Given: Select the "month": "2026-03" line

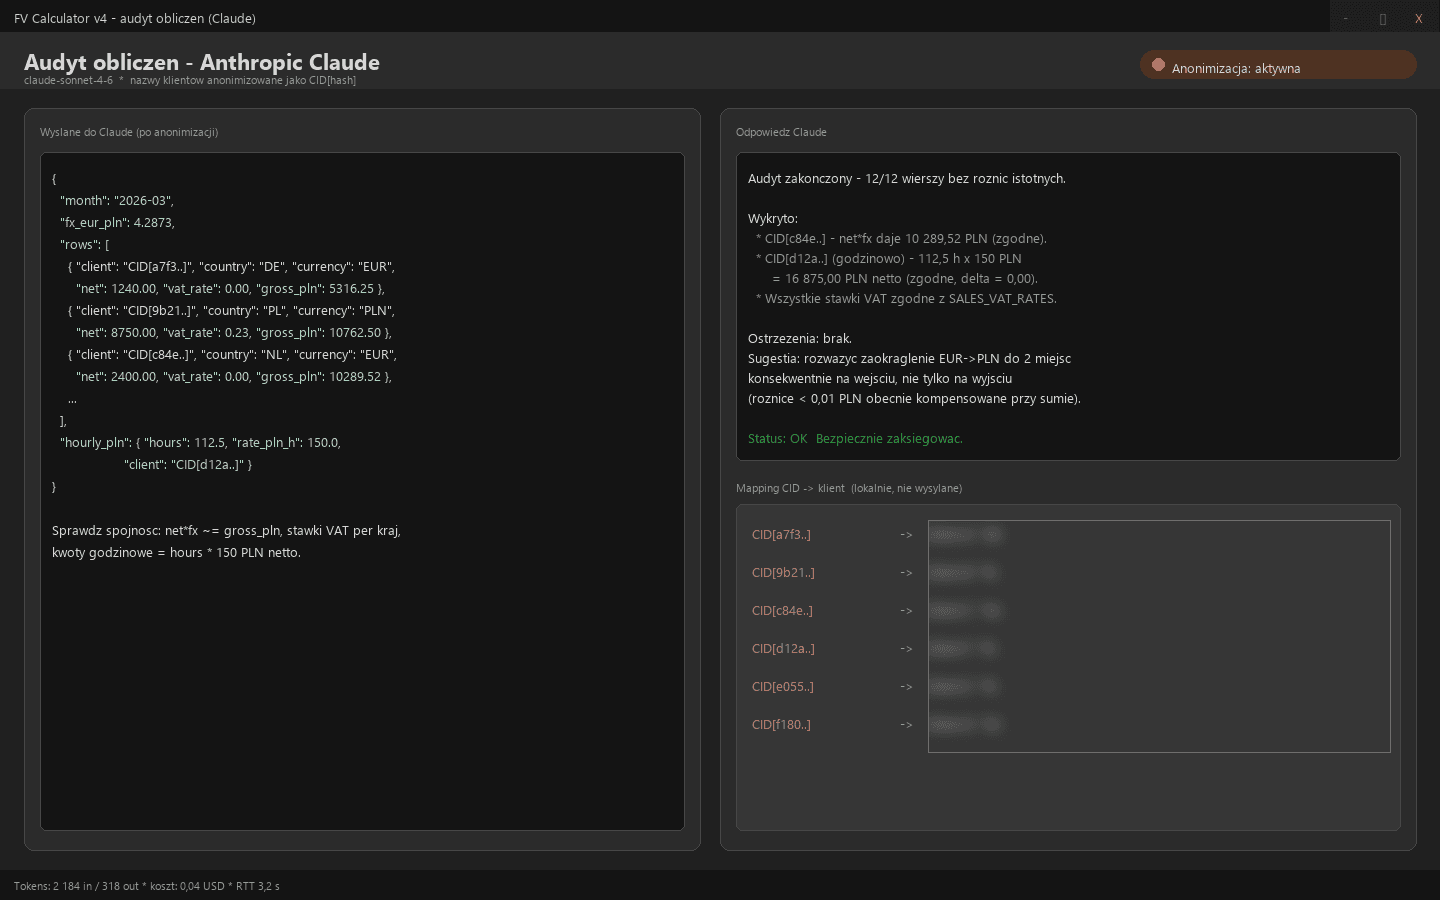Looking at the screenshot, I should [116, 201].
